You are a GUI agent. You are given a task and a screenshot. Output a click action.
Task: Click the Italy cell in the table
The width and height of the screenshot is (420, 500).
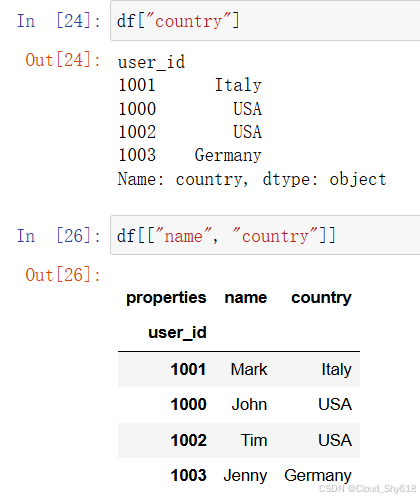[336, 370]
